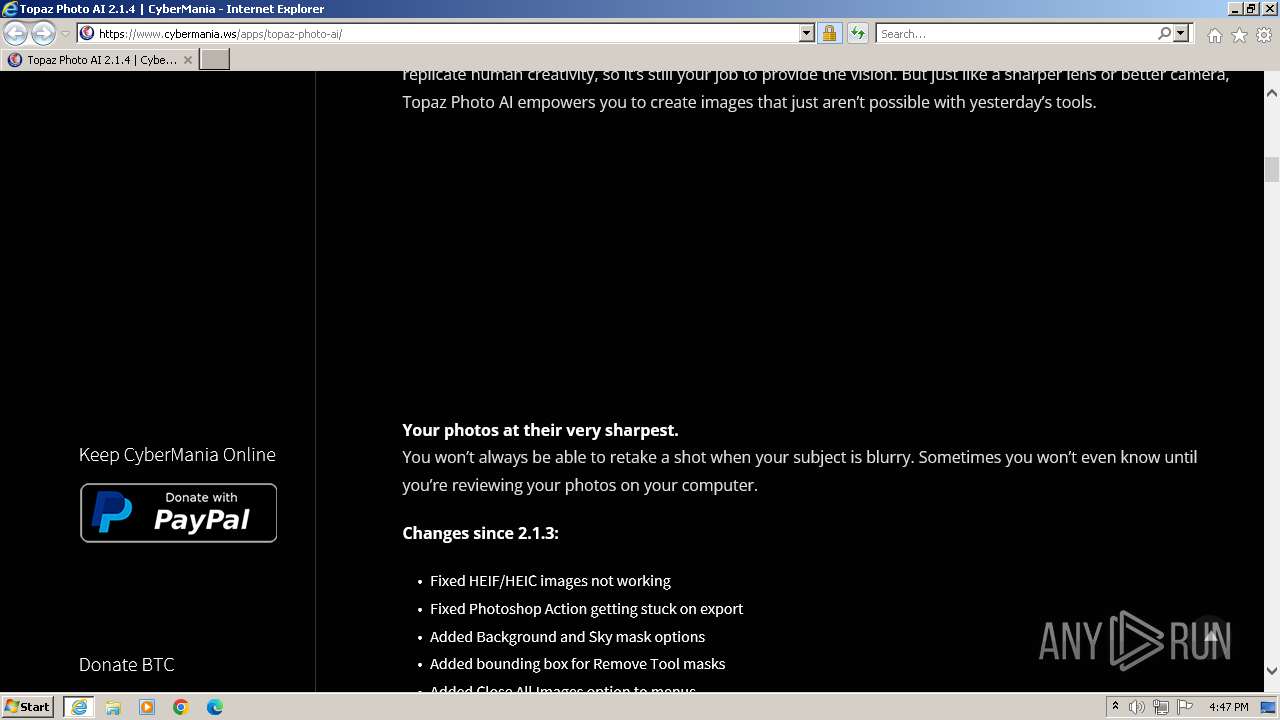Viewport: 1280px width, 720px height.
Task: View the security lock icon report
Action: 829,33
